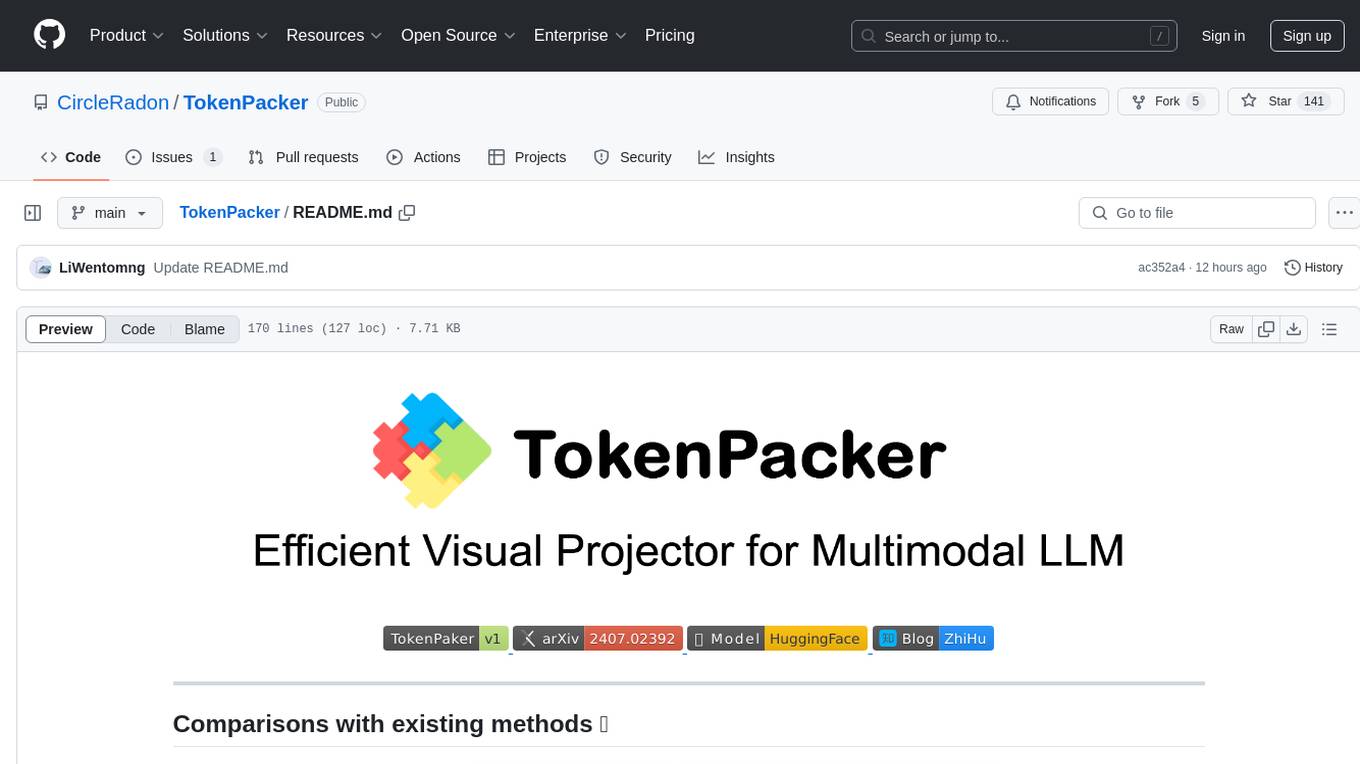Viewport: 1360px width, 764px height.
Task: Select the Blame view
Action: click(204, 329)
